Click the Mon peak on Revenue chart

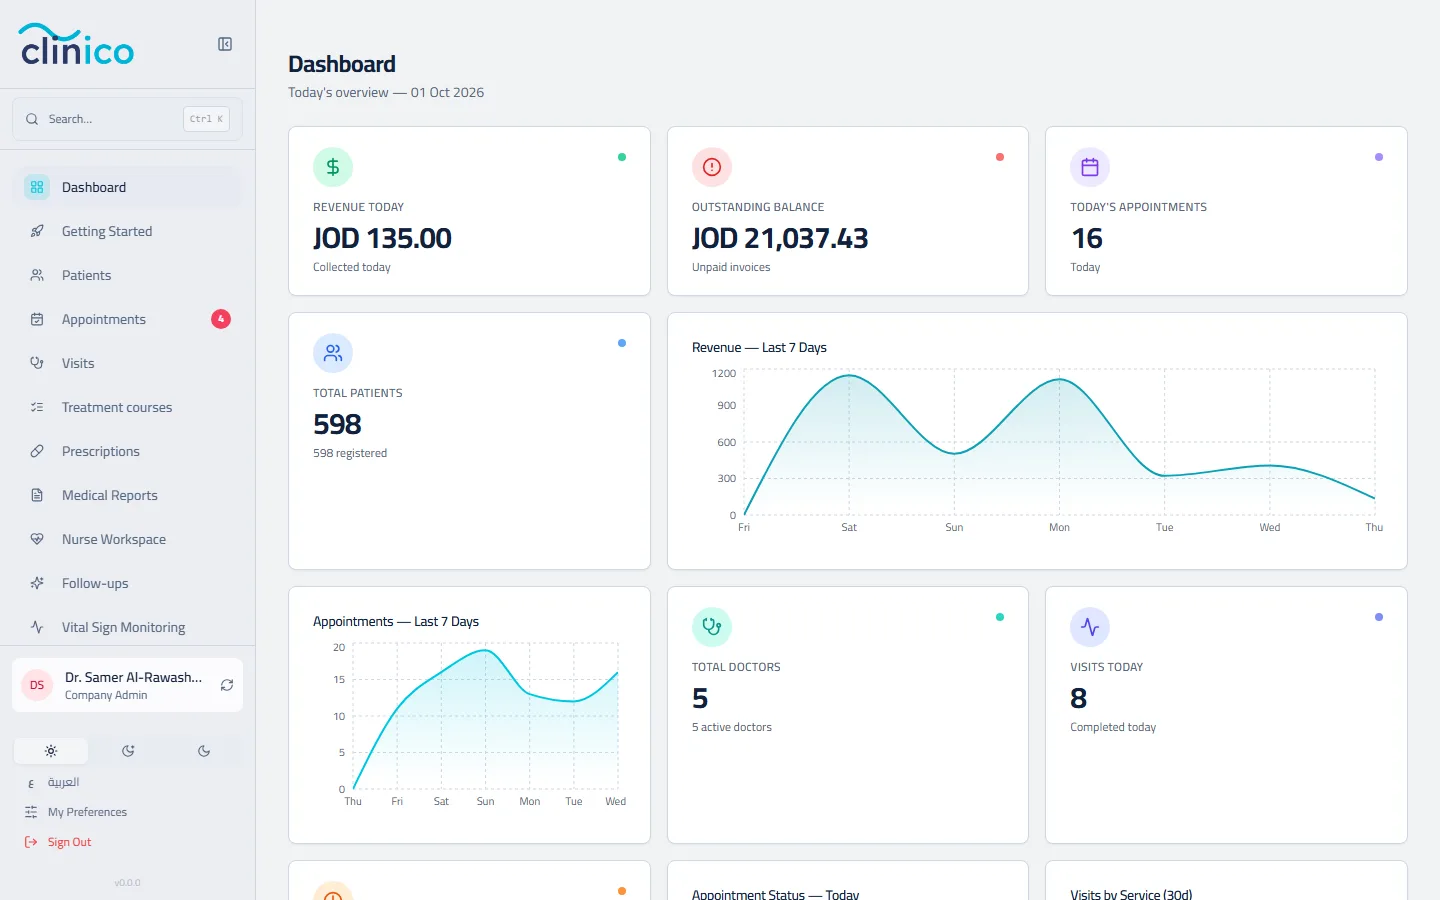(1059, 379)
